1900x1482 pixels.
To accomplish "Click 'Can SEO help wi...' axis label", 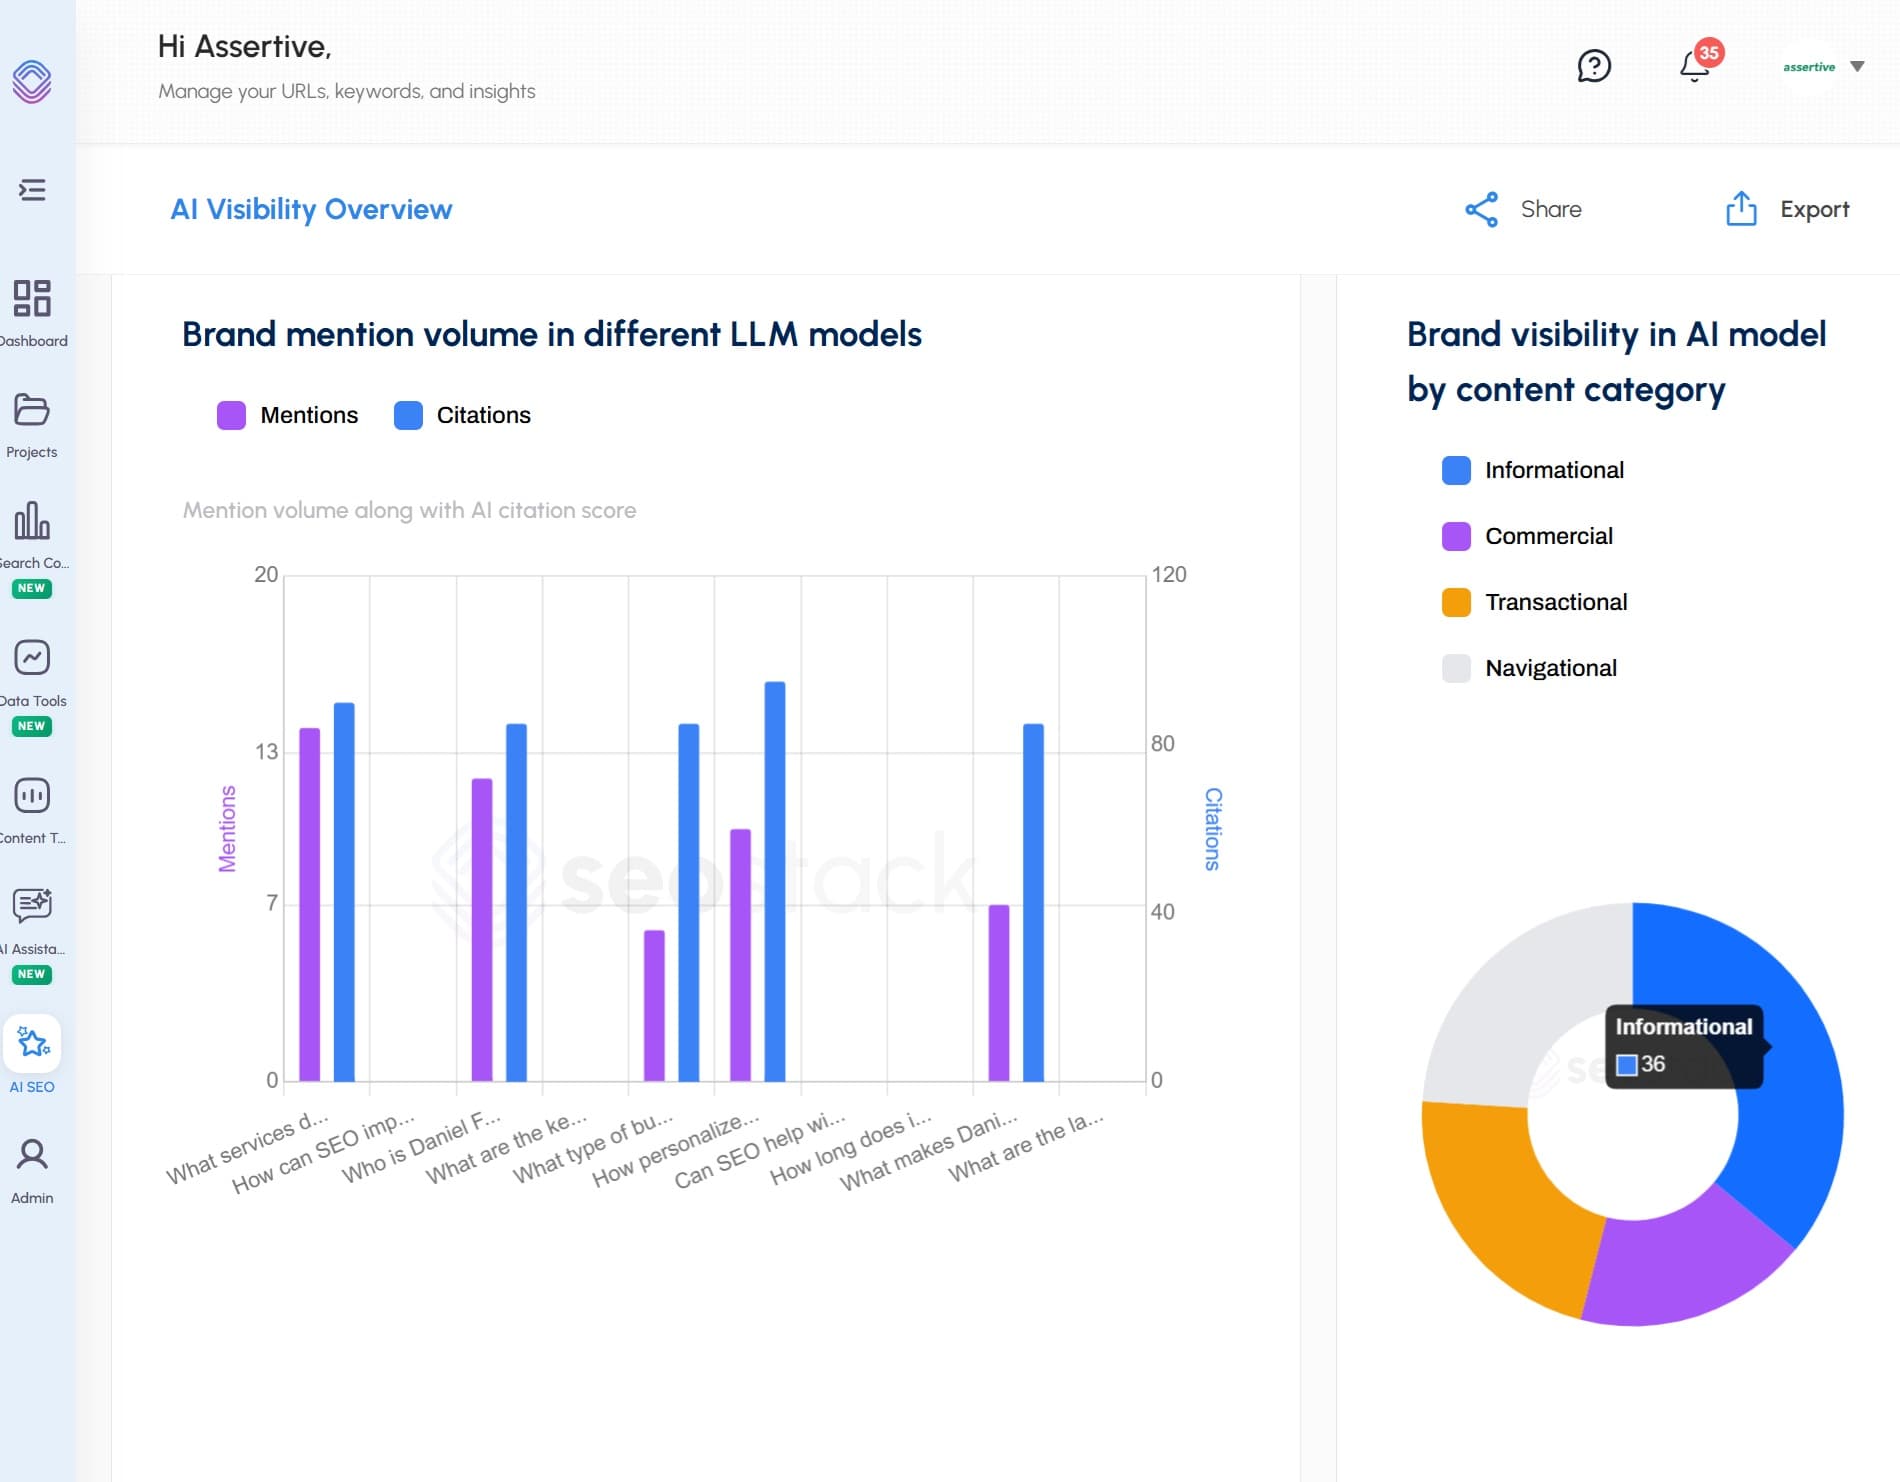I will 759,1150.
